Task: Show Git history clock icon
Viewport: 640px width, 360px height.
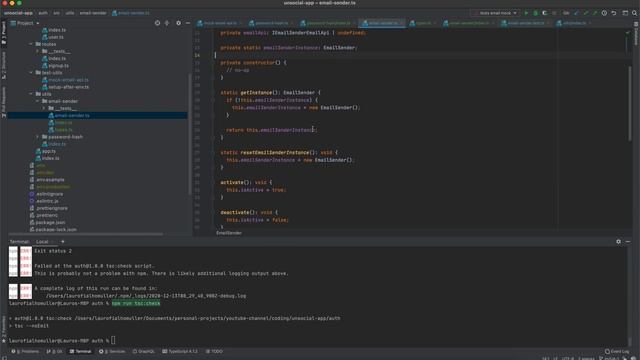Action: coord(604,13)
